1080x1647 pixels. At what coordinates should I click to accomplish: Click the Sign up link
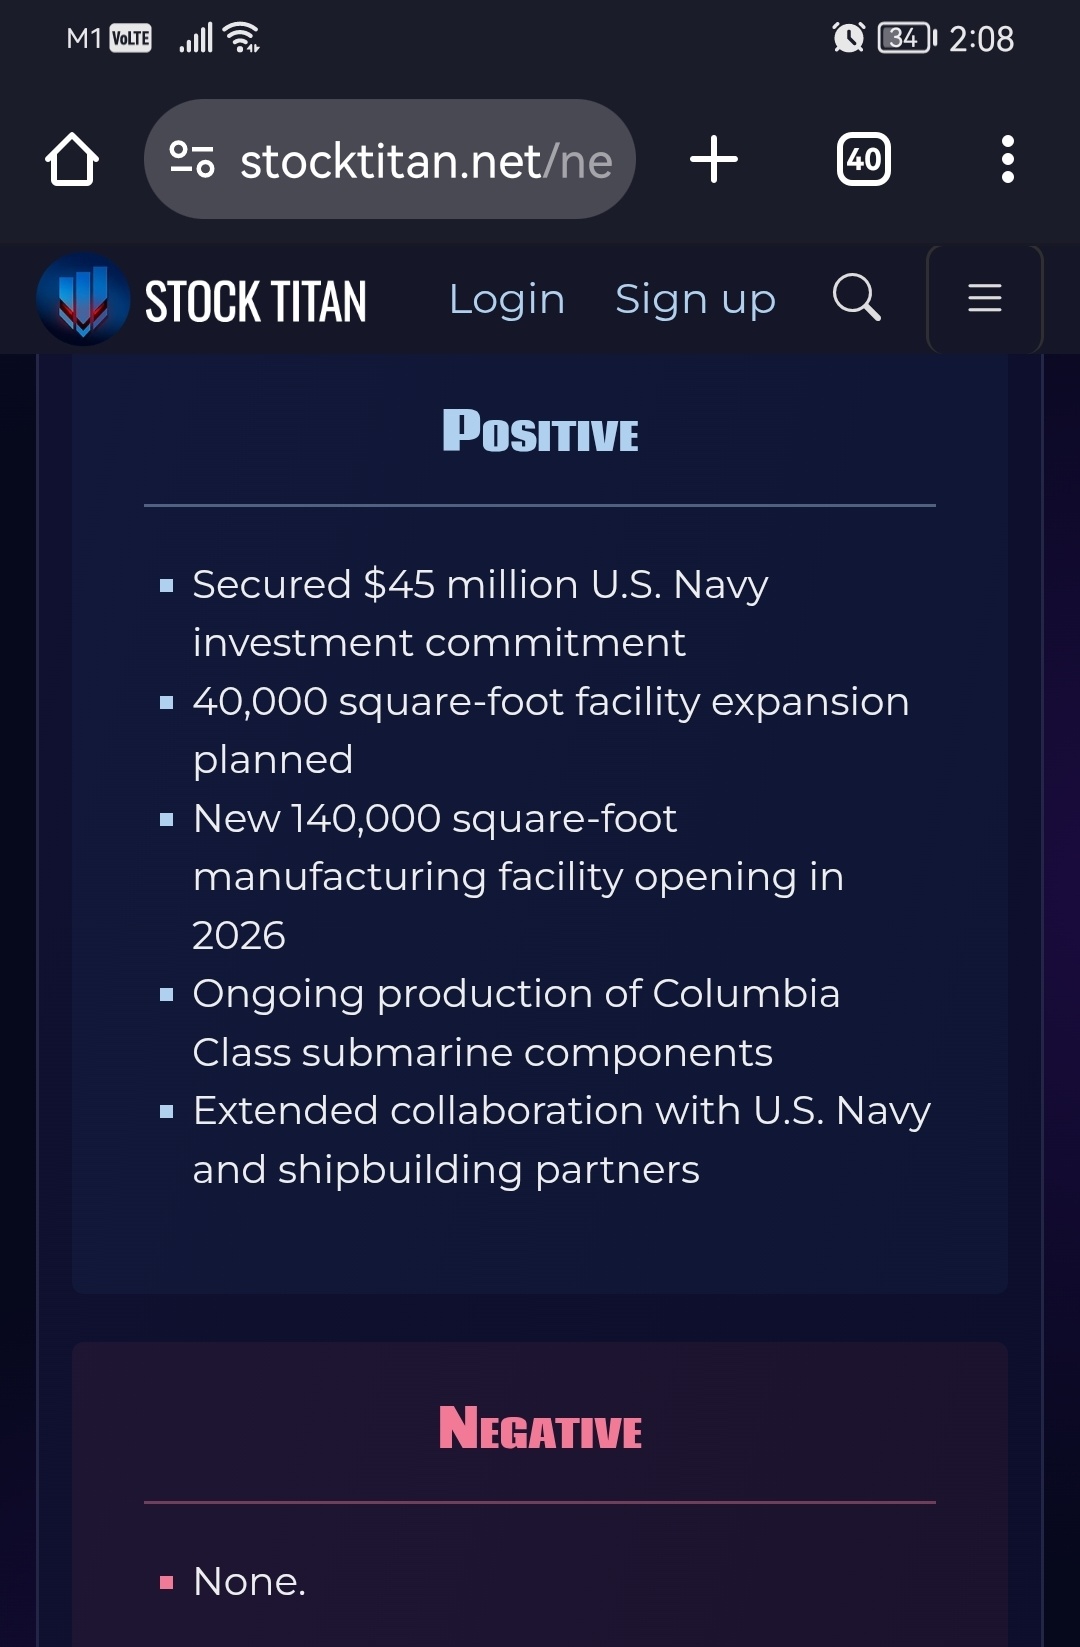coord(695,299)
